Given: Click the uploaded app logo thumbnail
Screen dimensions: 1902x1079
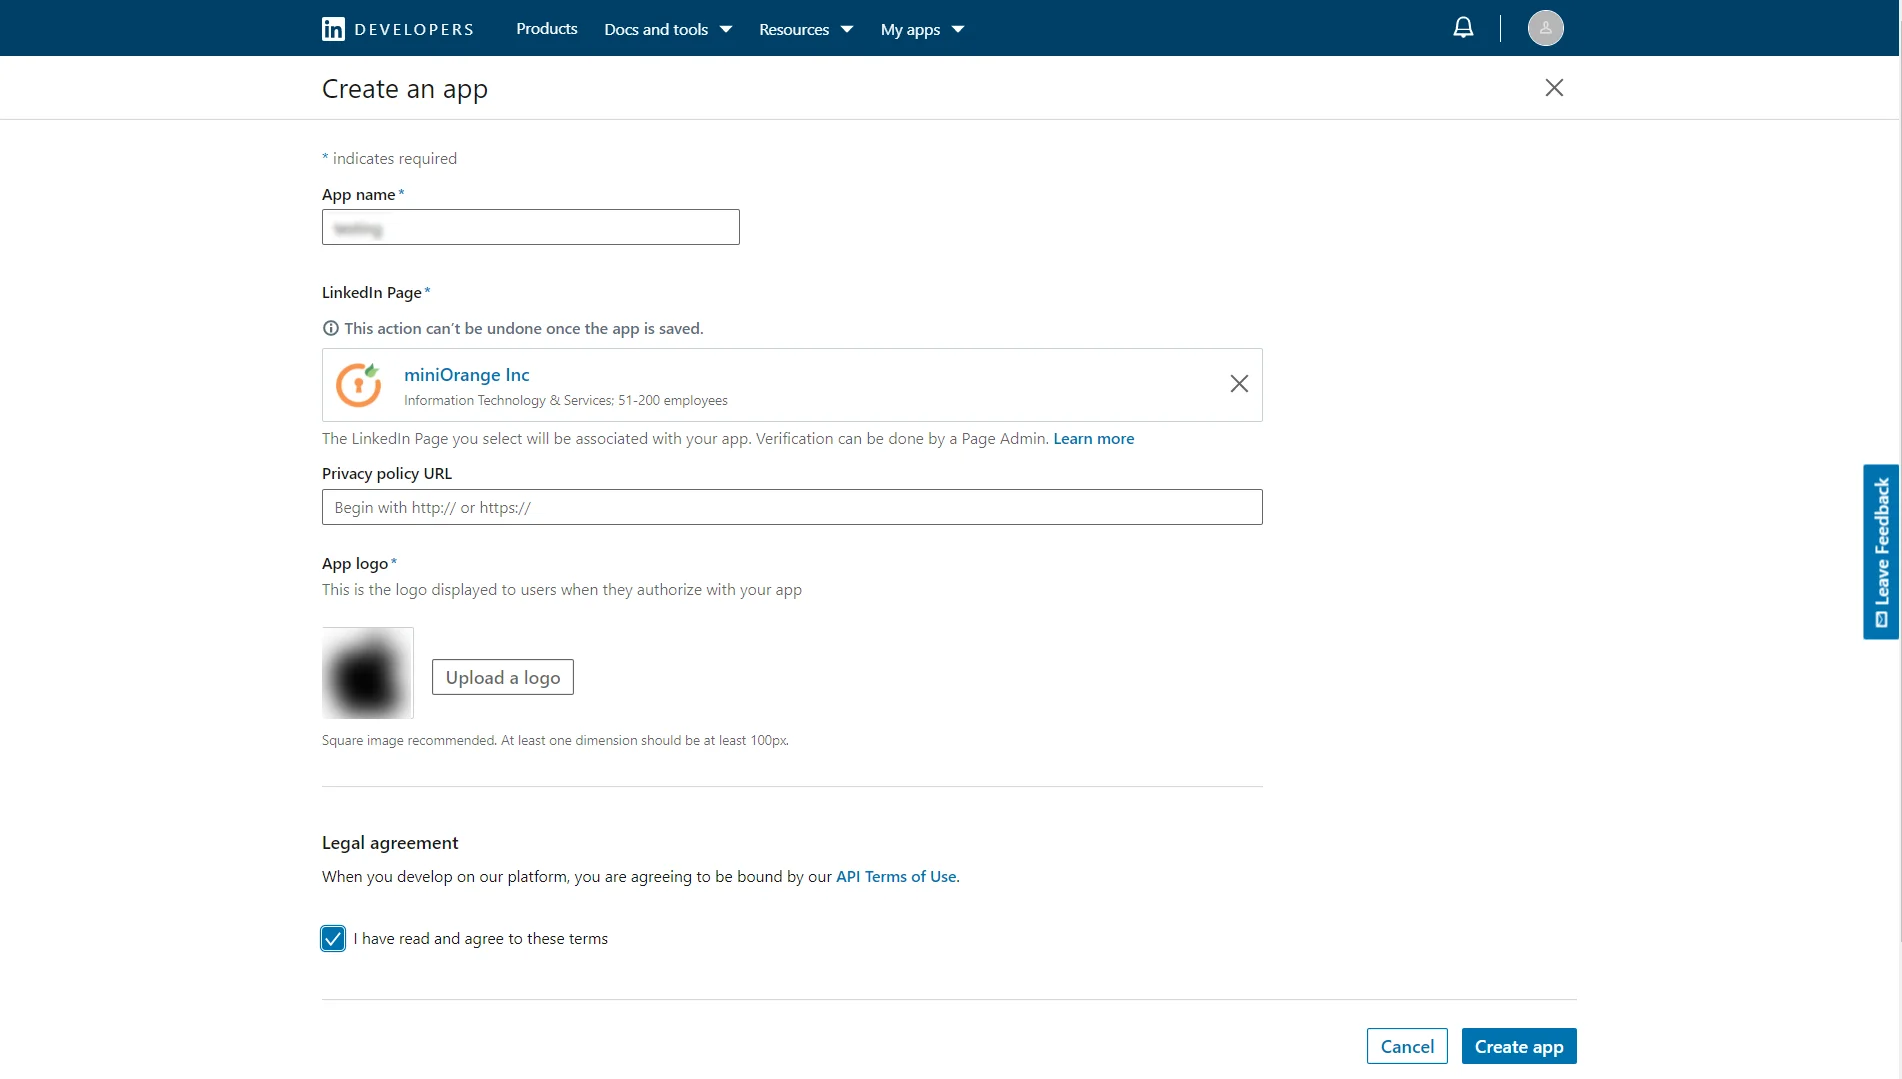Looking at the screenshot, I should [367, 672].
